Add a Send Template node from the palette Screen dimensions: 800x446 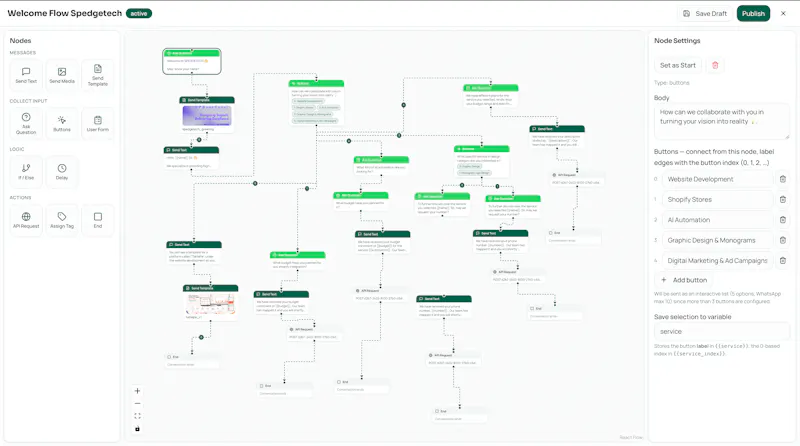(x=97, y=76)
